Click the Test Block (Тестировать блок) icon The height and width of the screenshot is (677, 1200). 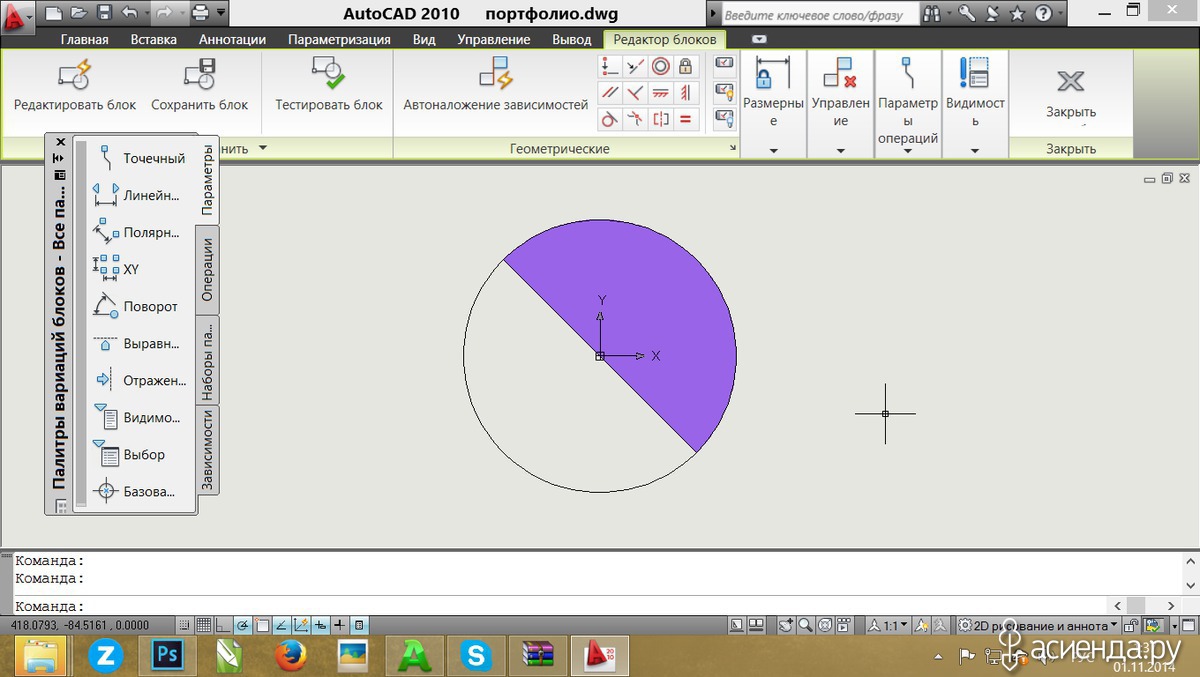tap(329, 73)
